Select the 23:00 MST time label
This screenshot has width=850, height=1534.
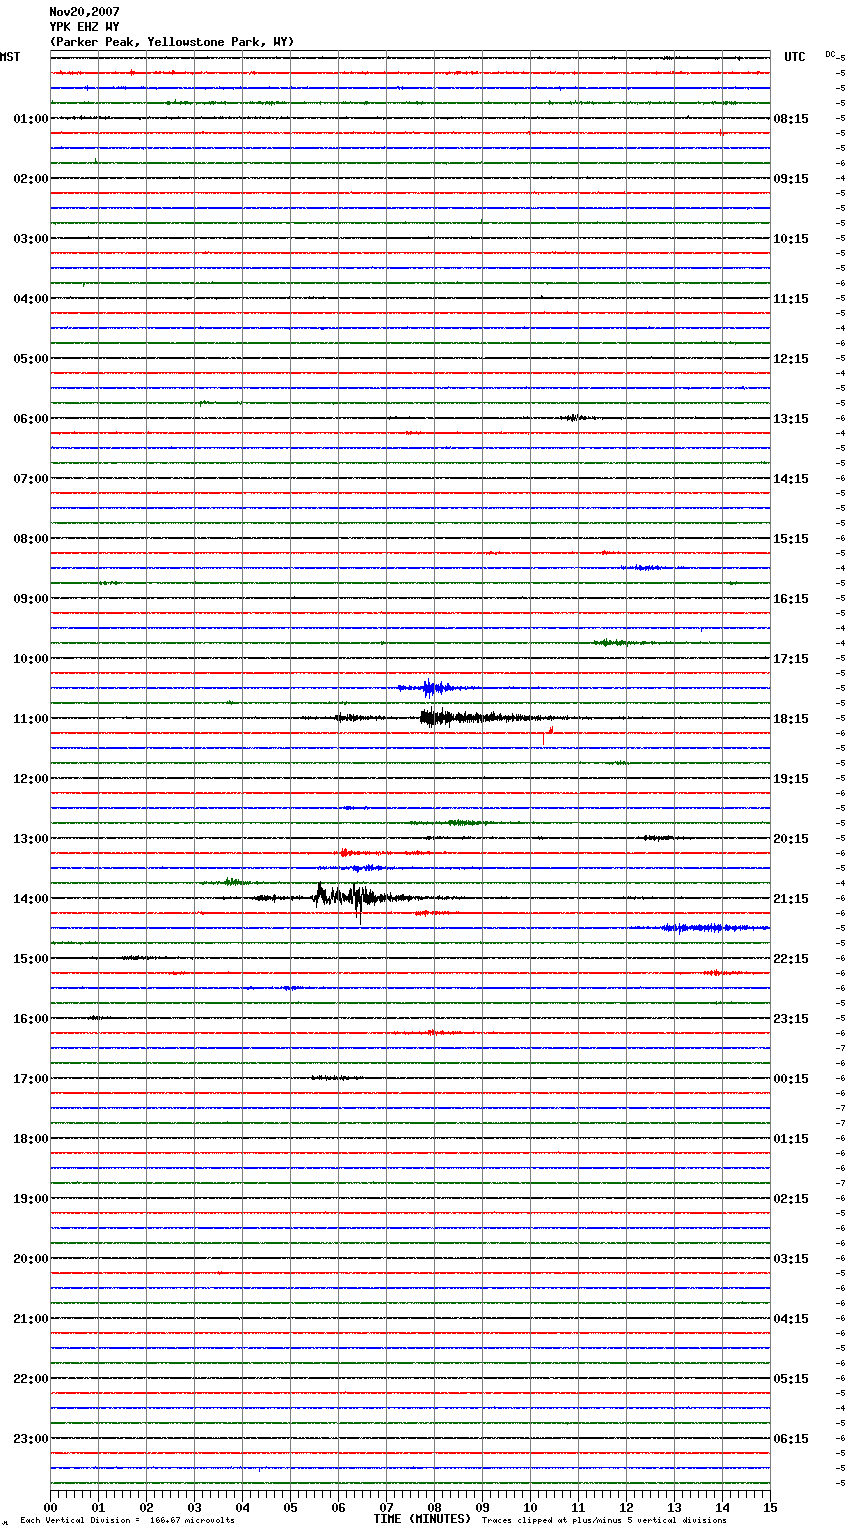(30, 1439)
